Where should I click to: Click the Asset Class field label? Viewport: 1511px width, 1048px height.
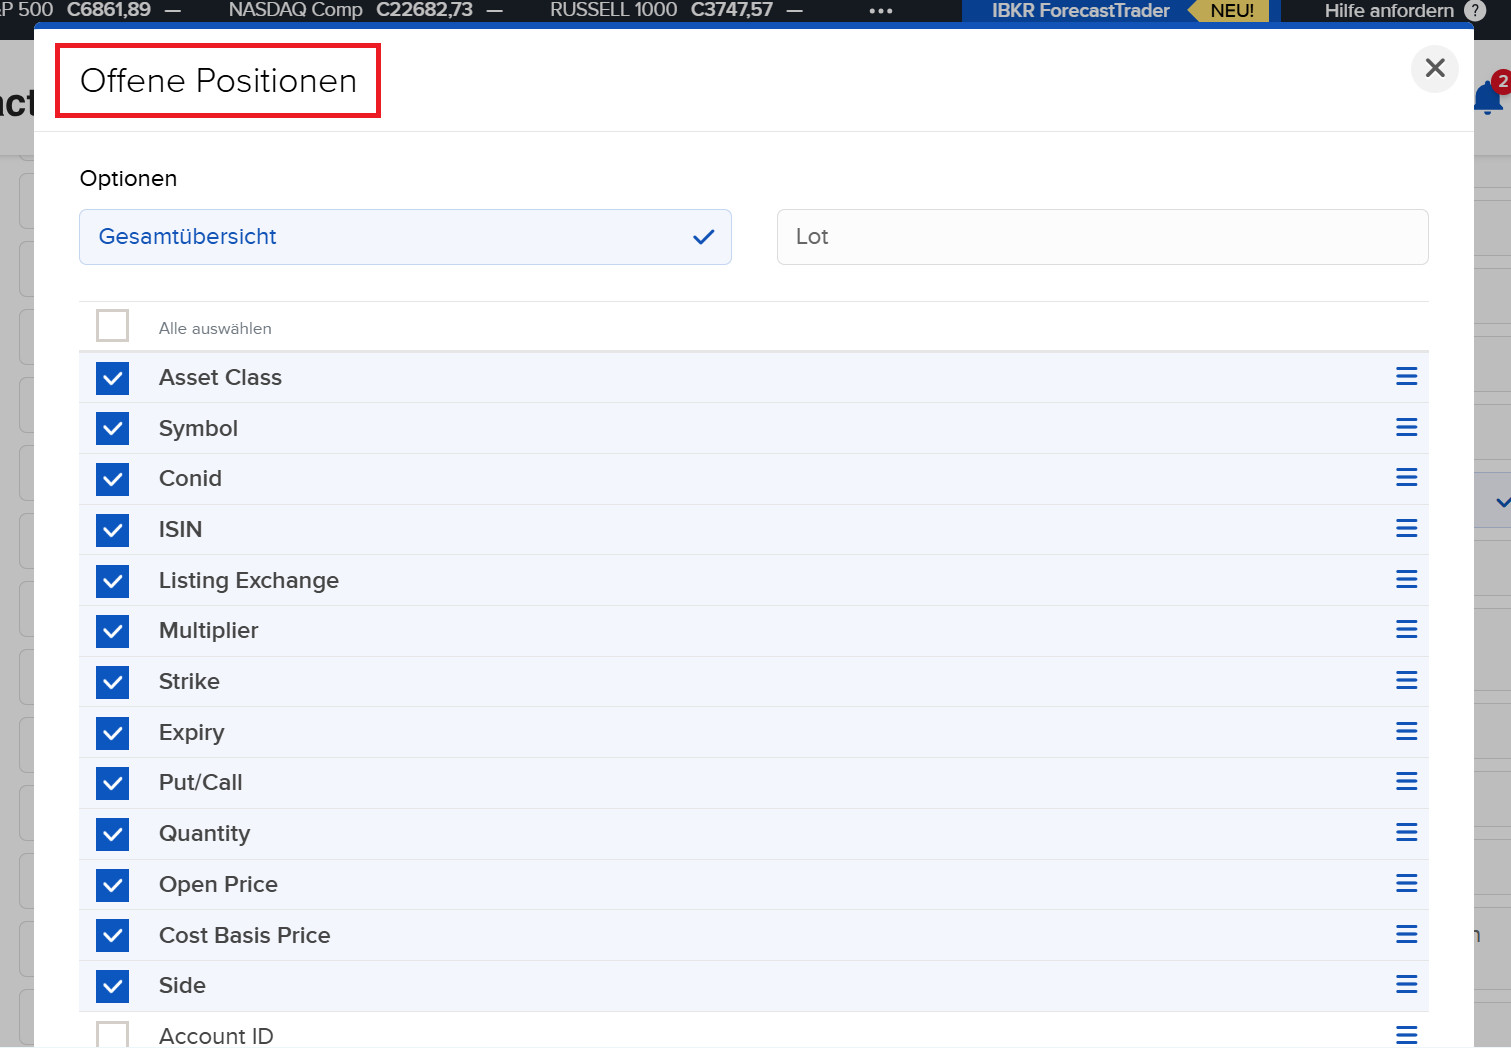tap(220, 377)
